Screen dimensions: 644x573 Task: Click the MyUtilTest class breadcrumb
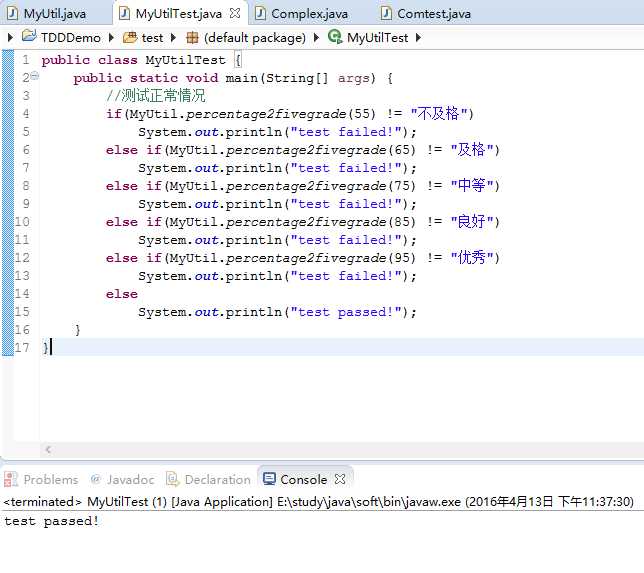click(x=377, y=38)
